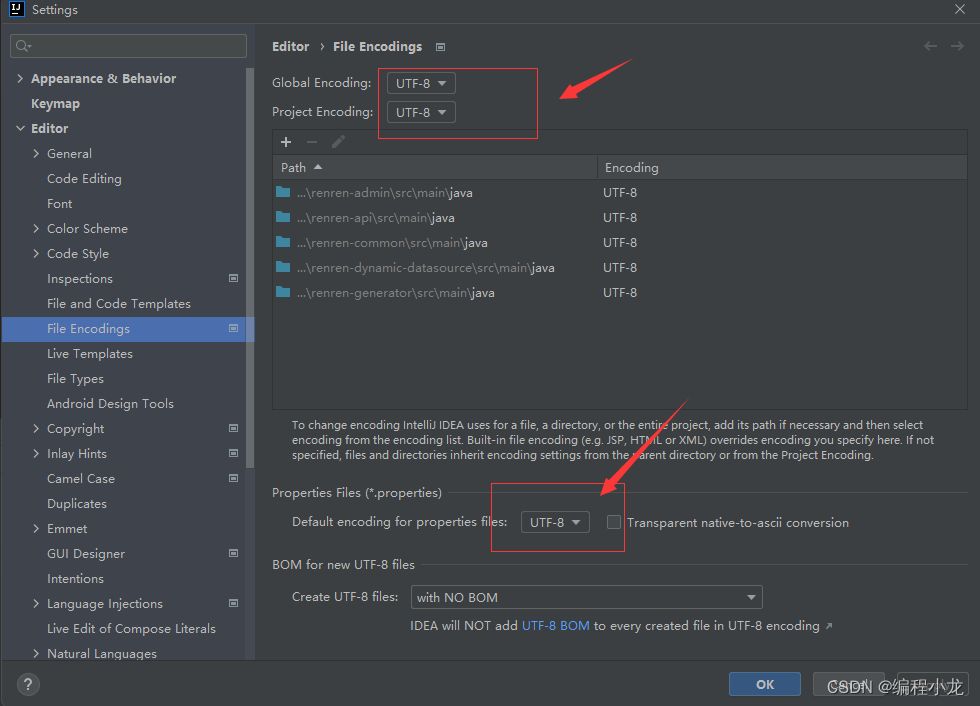Click the renren-dynamic-datasource folder icon
This screenshot has width=980, height=706.
pyautogui.click(x=283, y=267)
